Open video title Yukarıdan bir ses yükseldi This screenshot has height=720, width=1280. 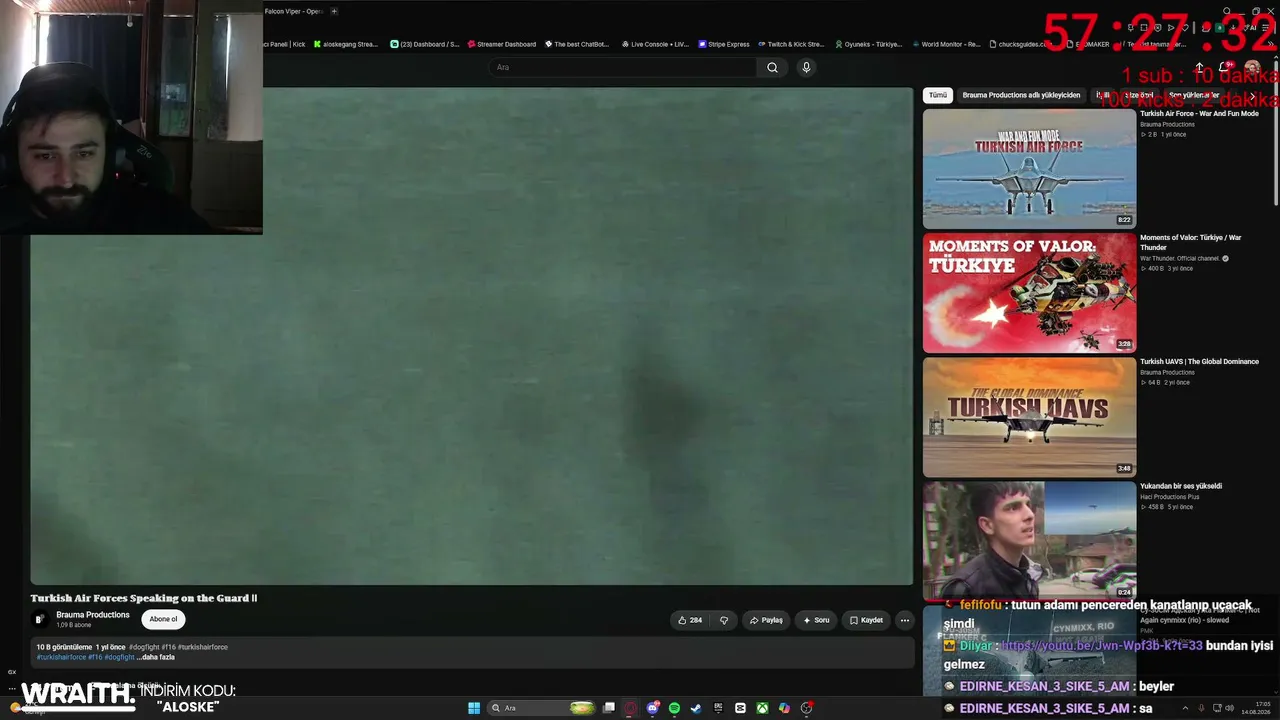tap(1181, 486)
